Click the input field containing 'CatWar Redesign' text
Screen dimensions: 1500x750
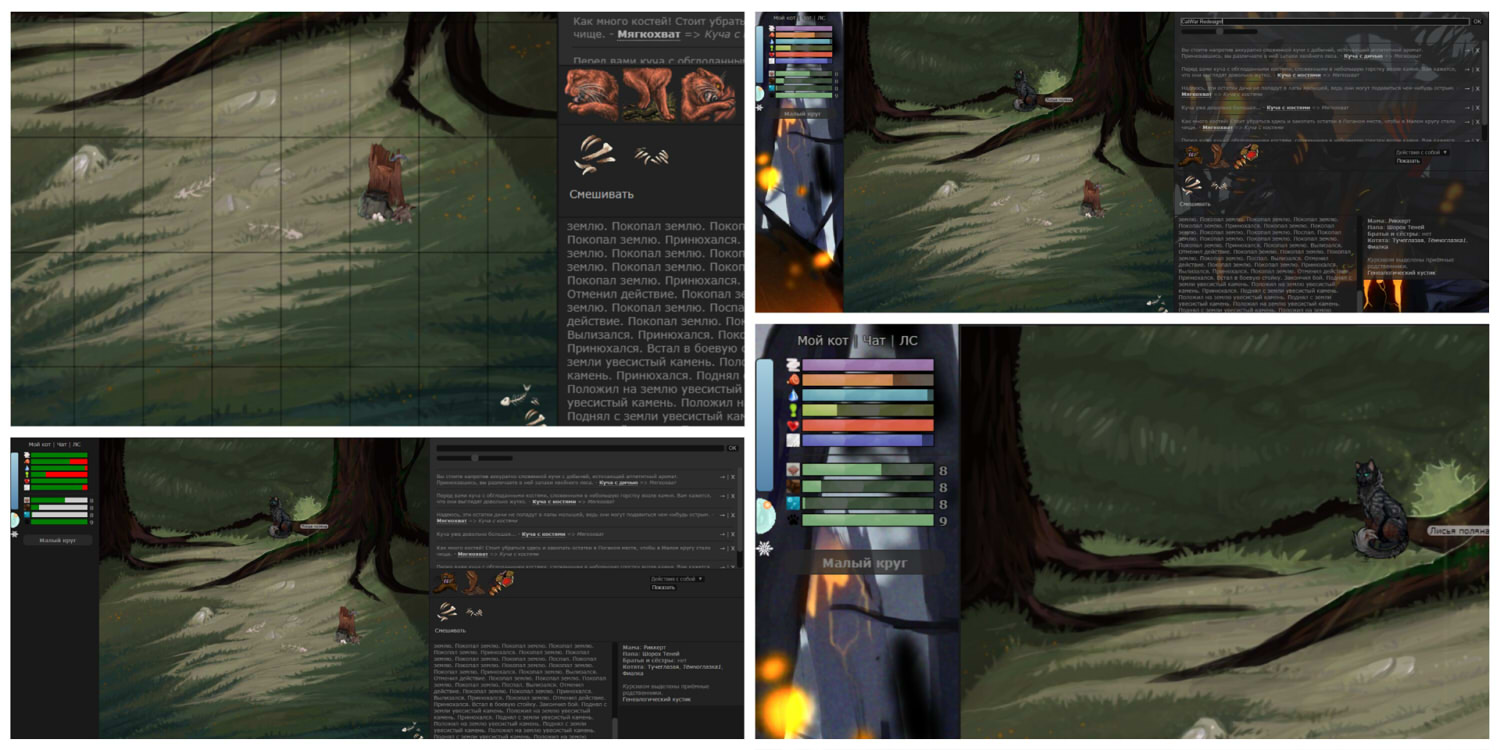pos(1324,21)
